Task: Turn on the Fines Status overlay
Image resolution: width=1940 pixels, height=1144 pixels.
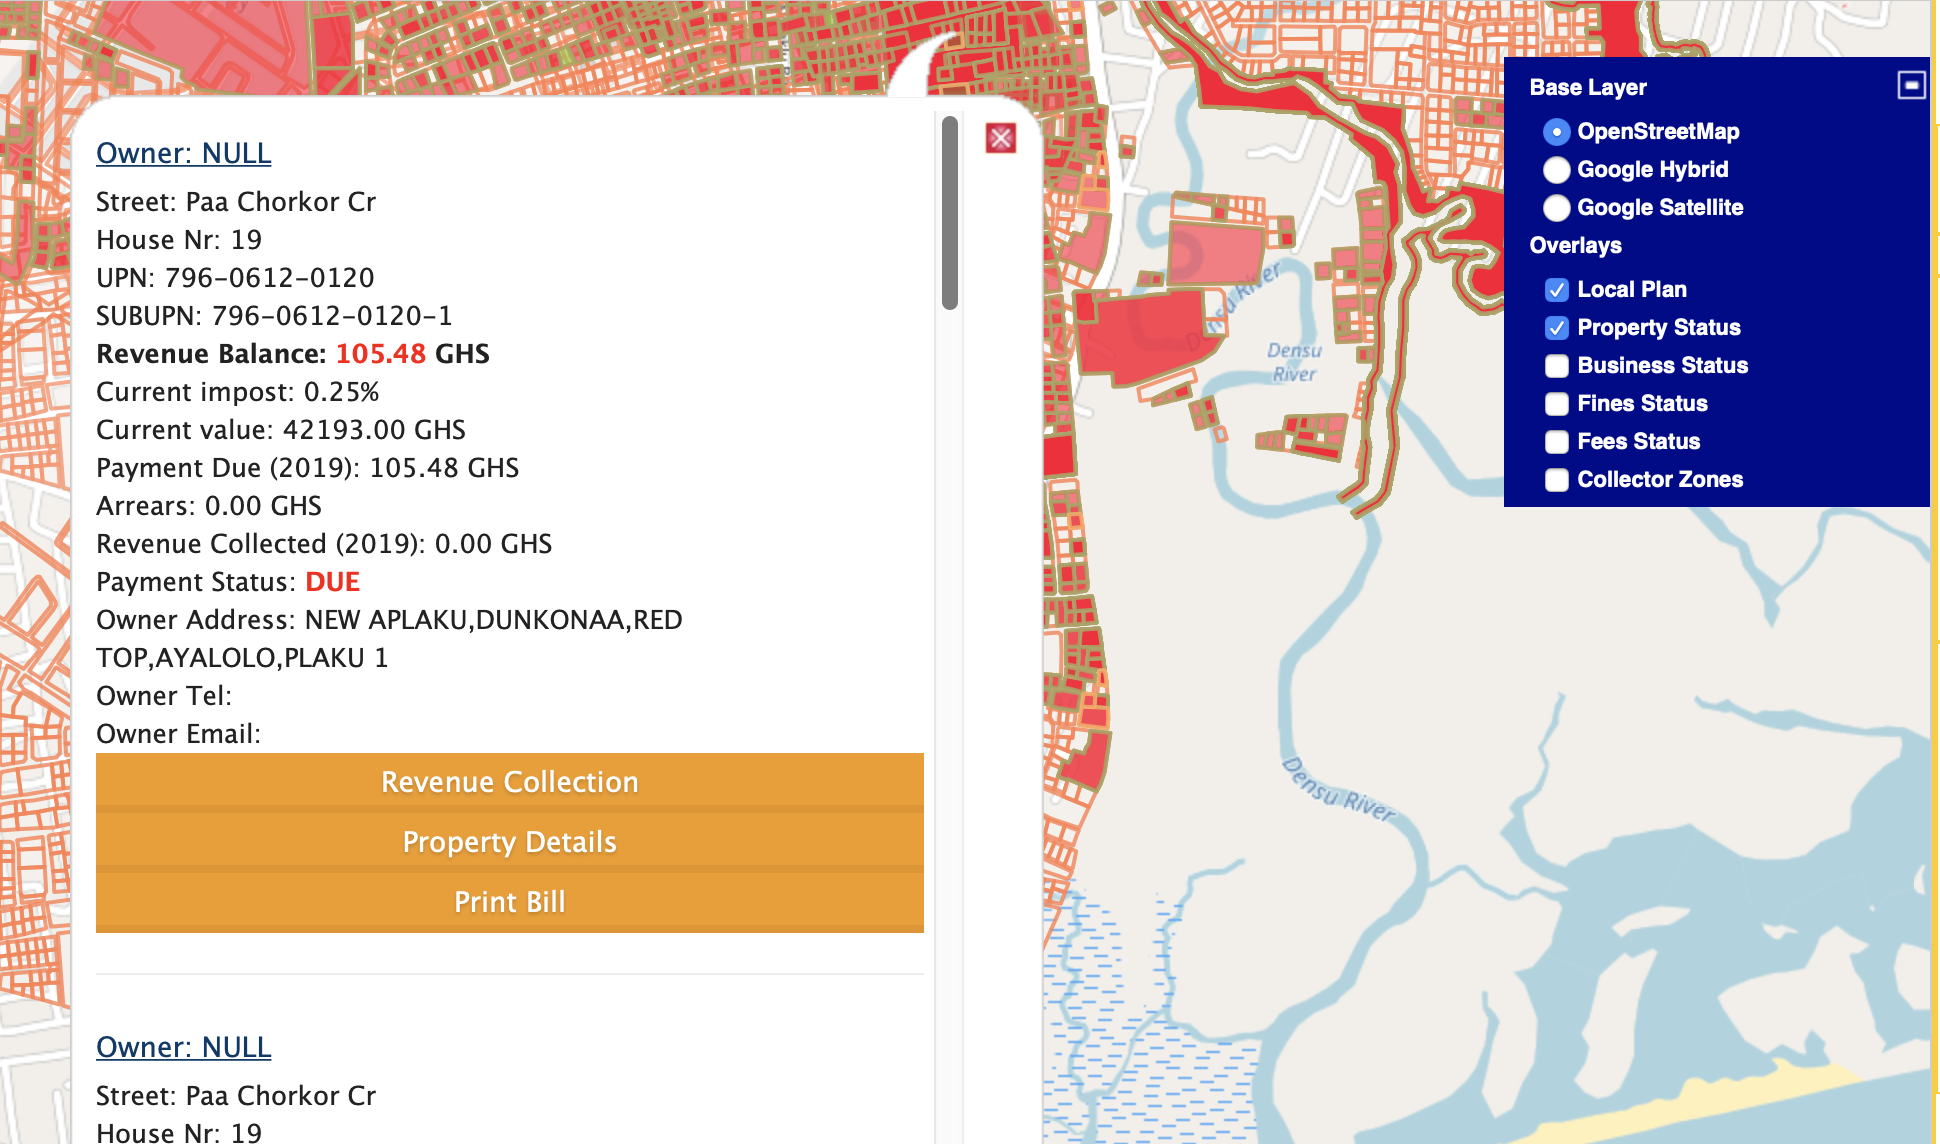Action: 1556,404
